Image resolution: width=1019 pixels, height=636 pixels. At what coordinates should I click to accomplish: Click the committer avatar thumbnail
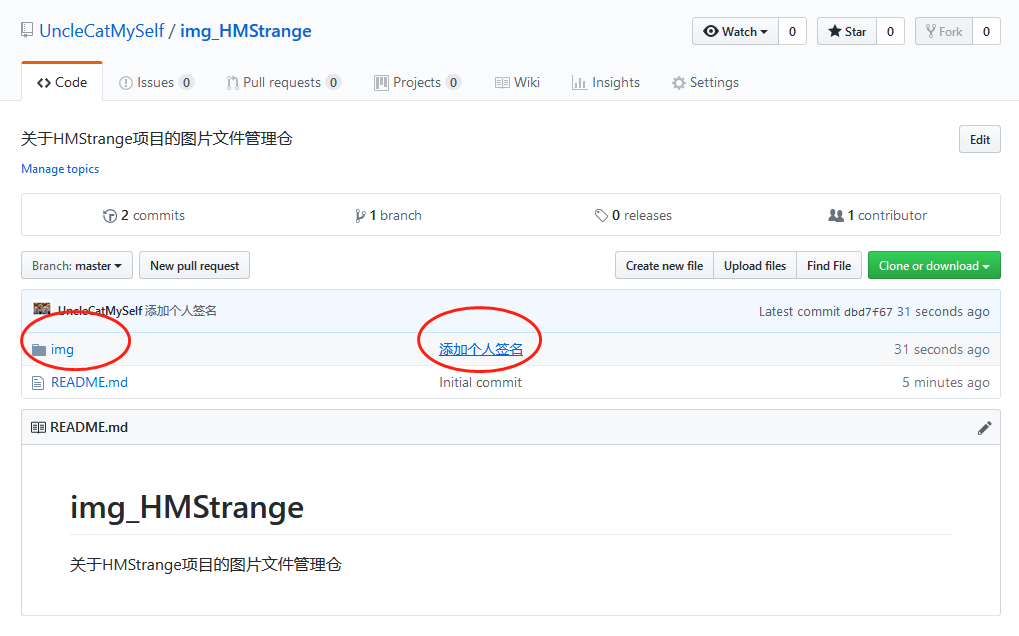click(42, 309)
